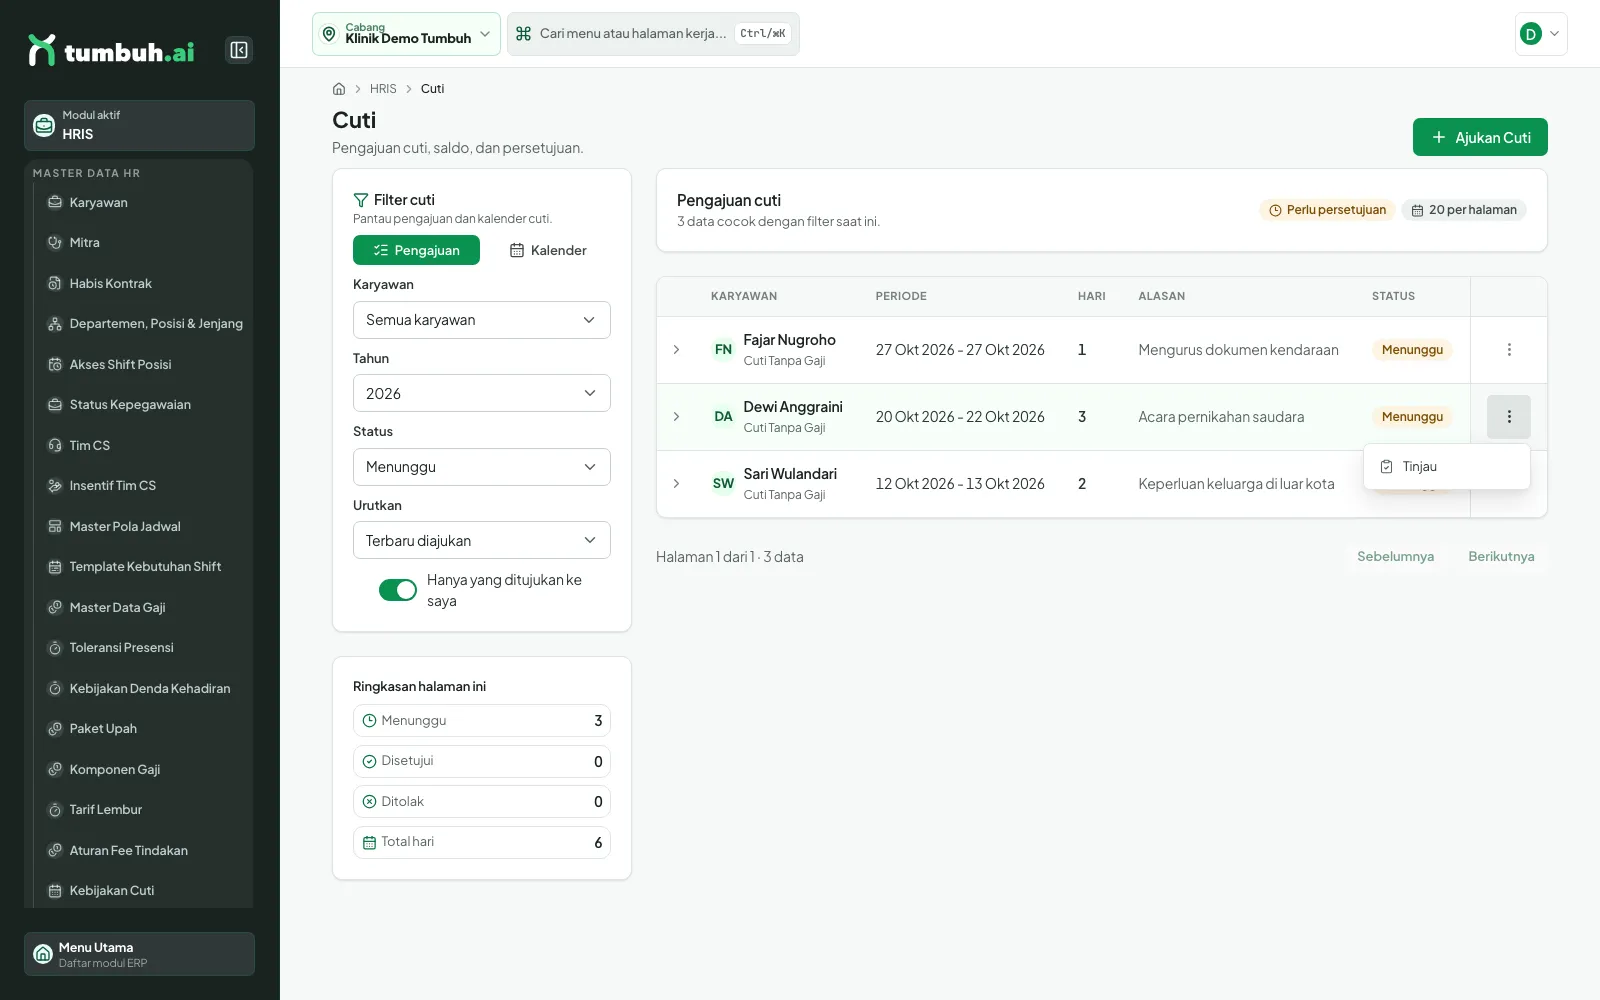The image size is (1600, 1000).
Task: Click the Tim CS headset icon
Action: point(55,445)
